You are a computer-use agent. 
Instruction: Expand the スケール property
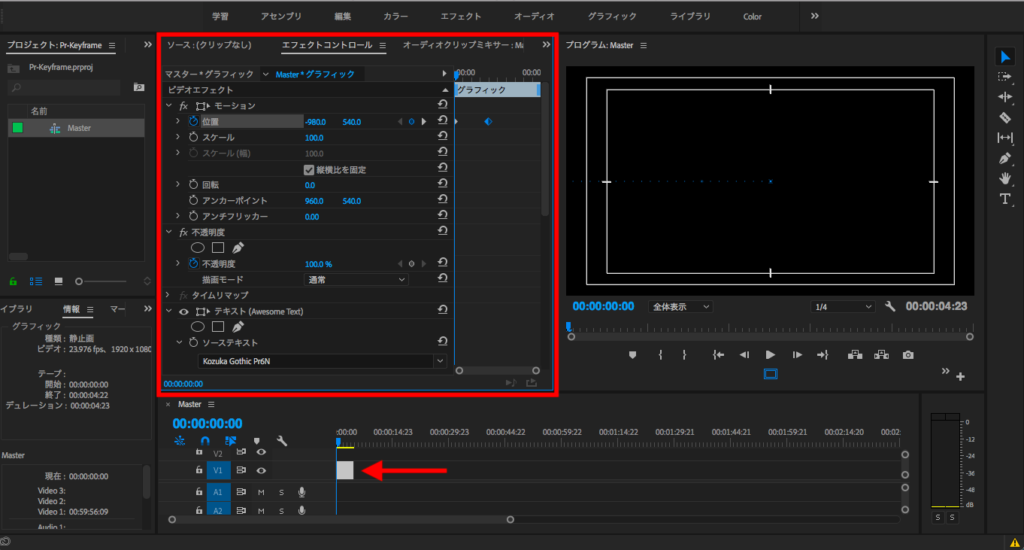(x=178, y=137)
